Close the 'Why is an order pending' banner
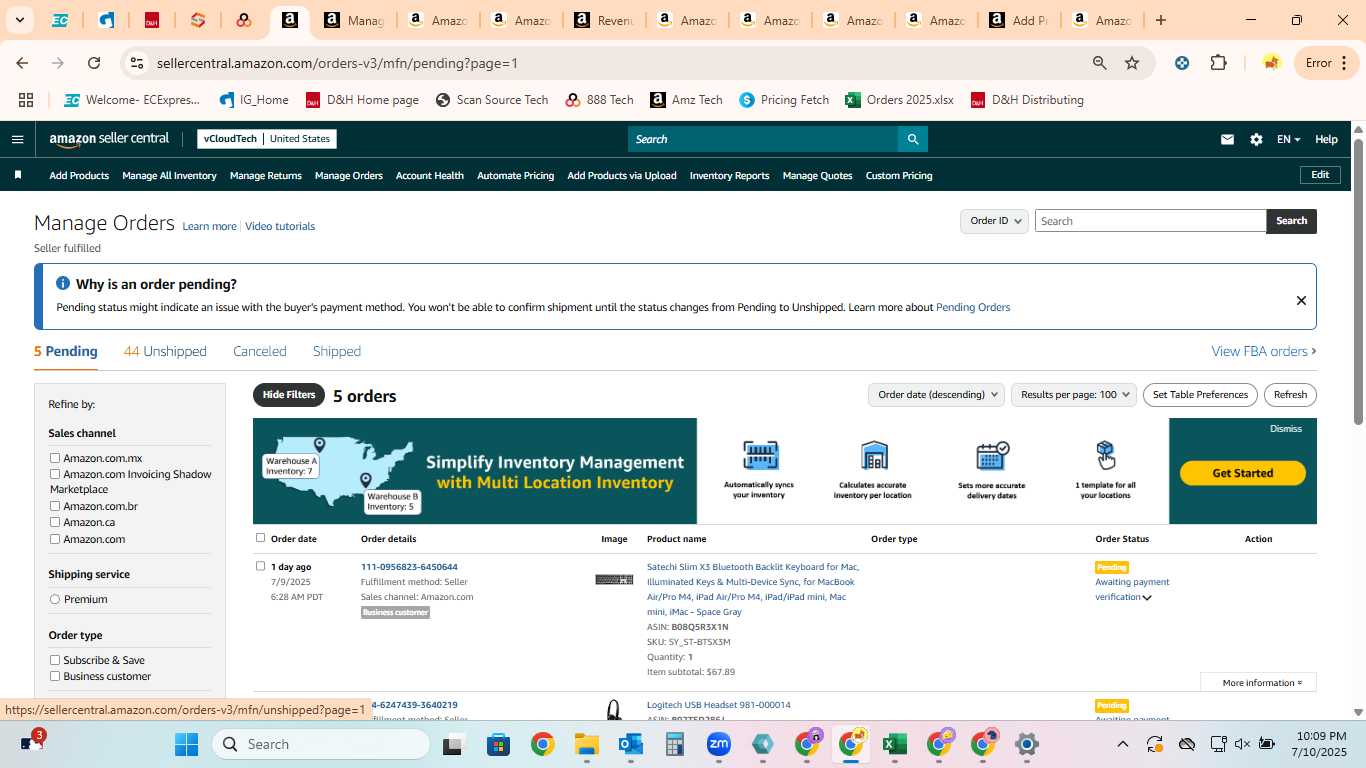The height and width of the screenshot is (768, 1366). [1301, 300]
